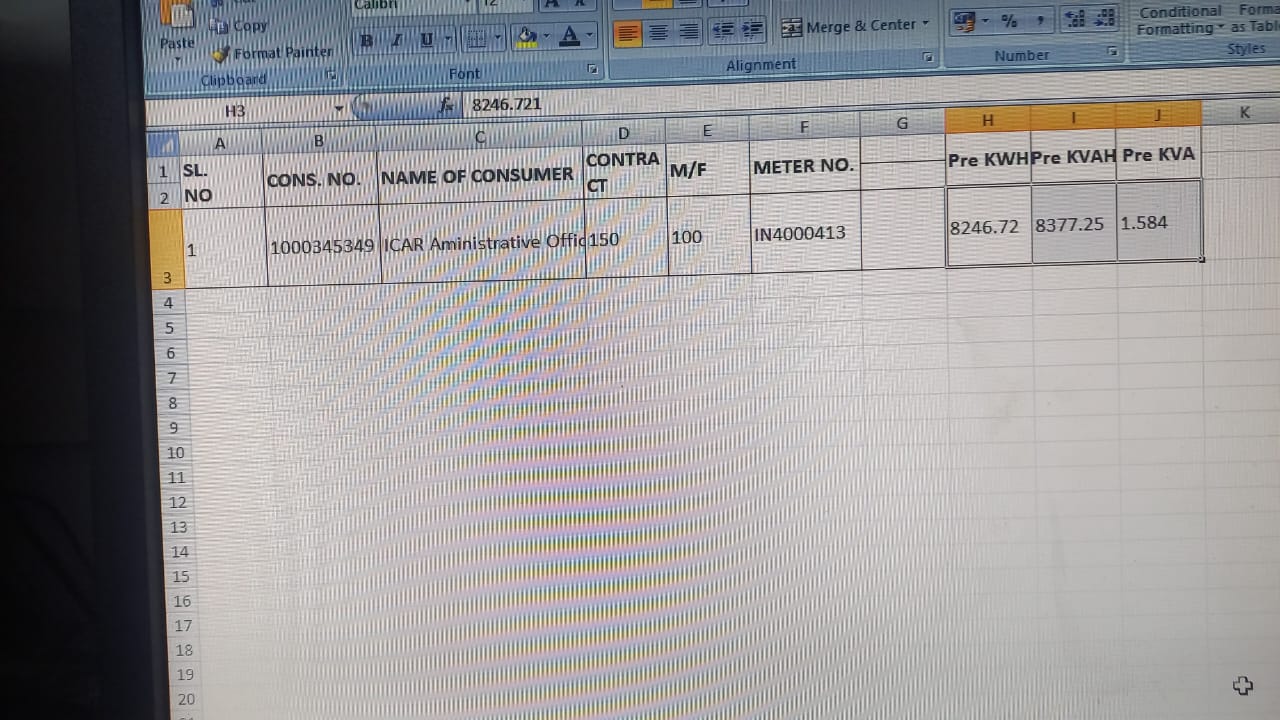Select column A header

point(220,142)
